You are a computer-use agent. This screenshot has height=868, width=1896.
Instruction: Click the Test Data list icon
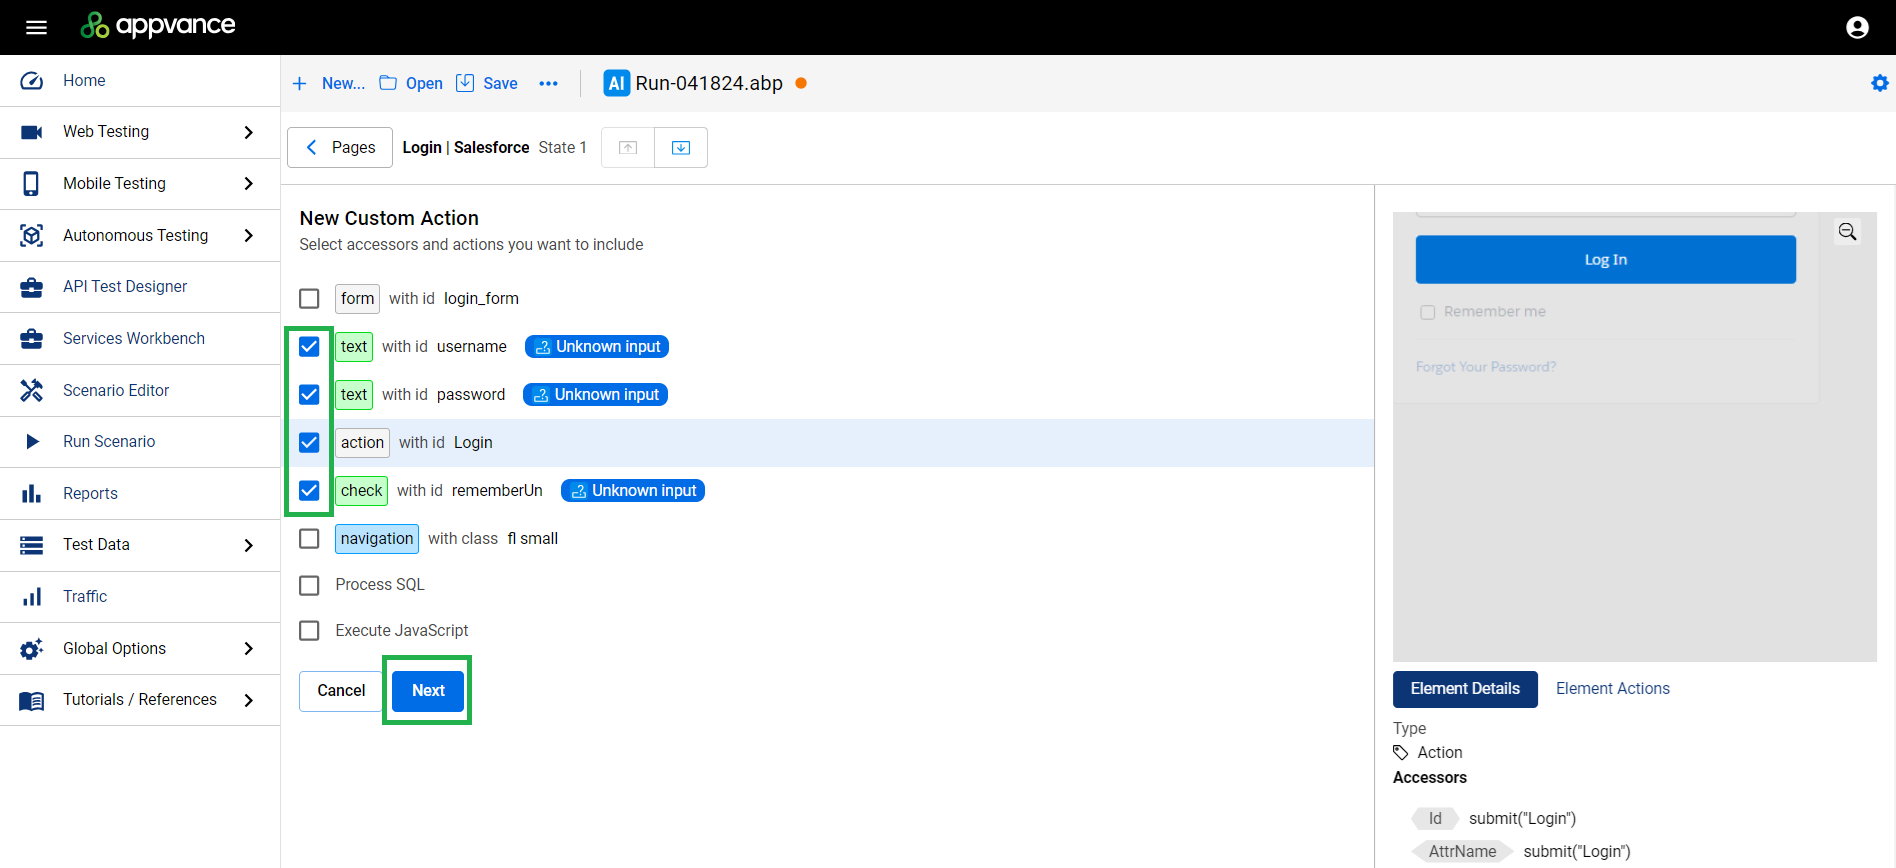point(32,545)
